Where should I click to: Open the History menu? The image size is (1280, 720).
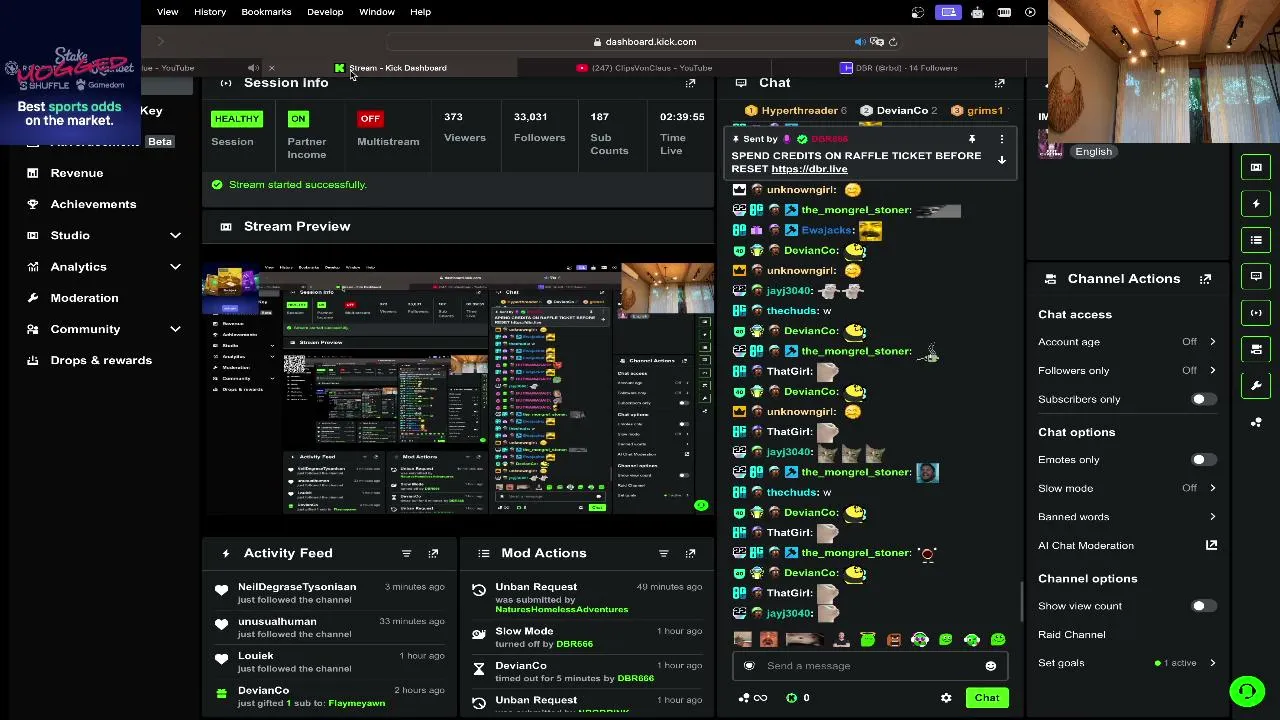pos(210,12)
